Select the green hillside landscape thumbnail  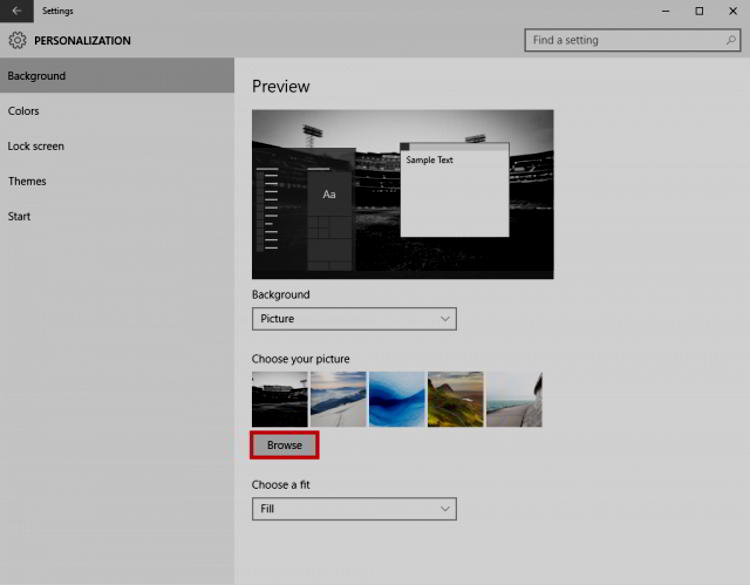point(455,399)
